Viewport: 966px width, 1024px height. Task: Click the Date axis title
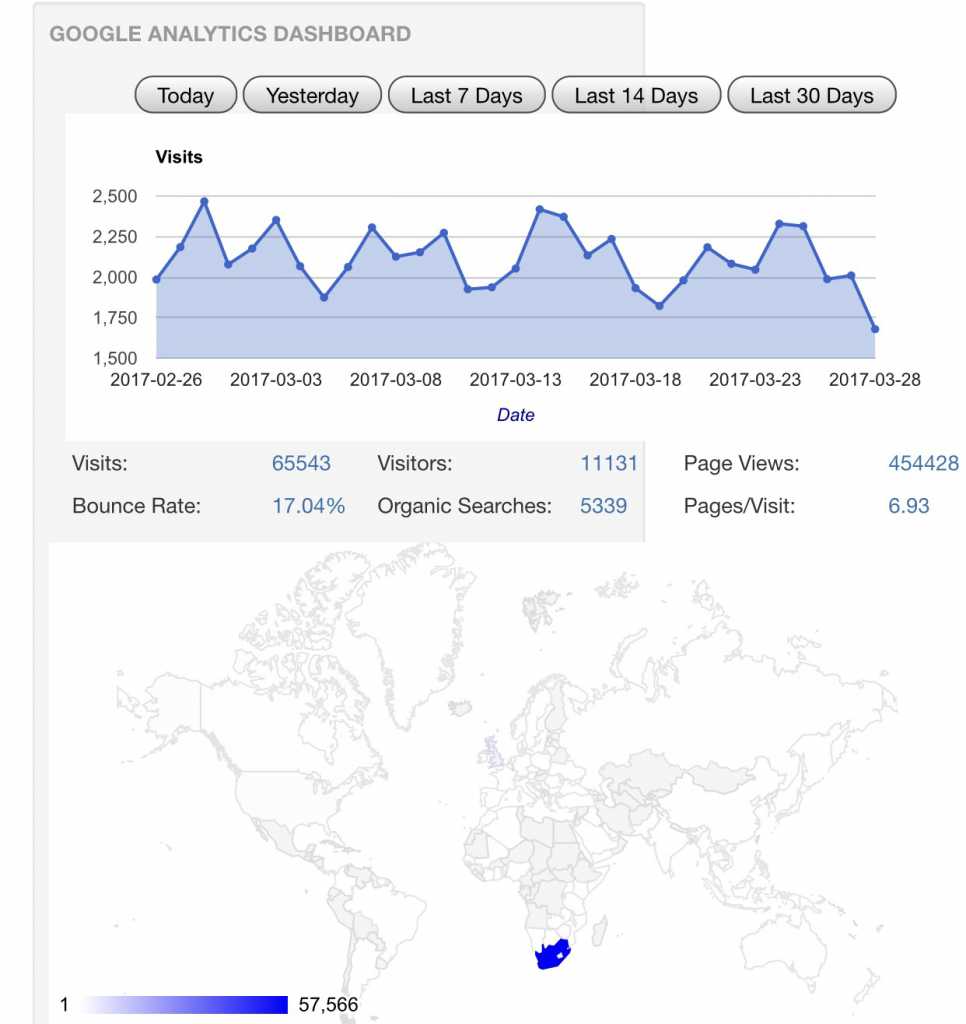click(x=515, y=415)
